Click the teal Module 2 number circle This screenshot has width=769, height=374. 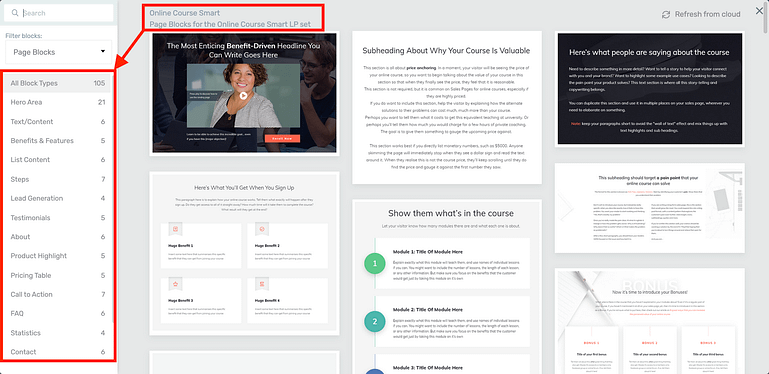click(375, 322)
